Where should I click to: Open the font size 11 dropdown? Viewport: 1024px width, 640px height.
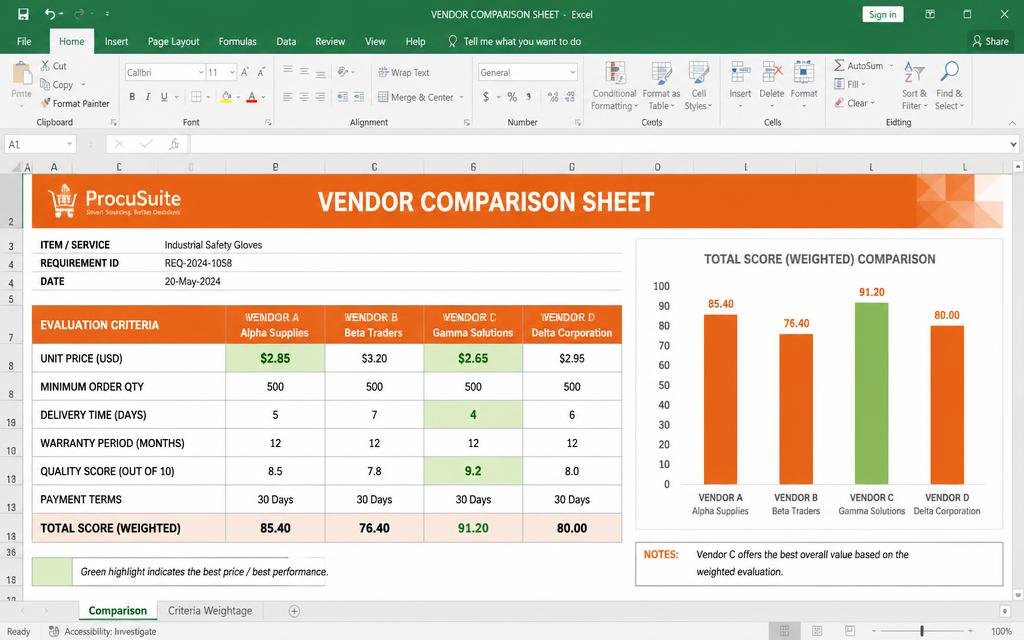coord(232,72)
